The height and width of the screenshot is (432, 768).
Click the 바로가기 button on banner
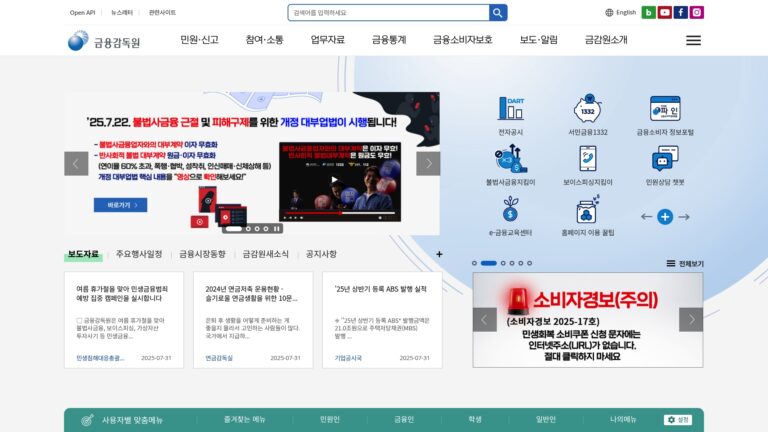click(120, 205)
